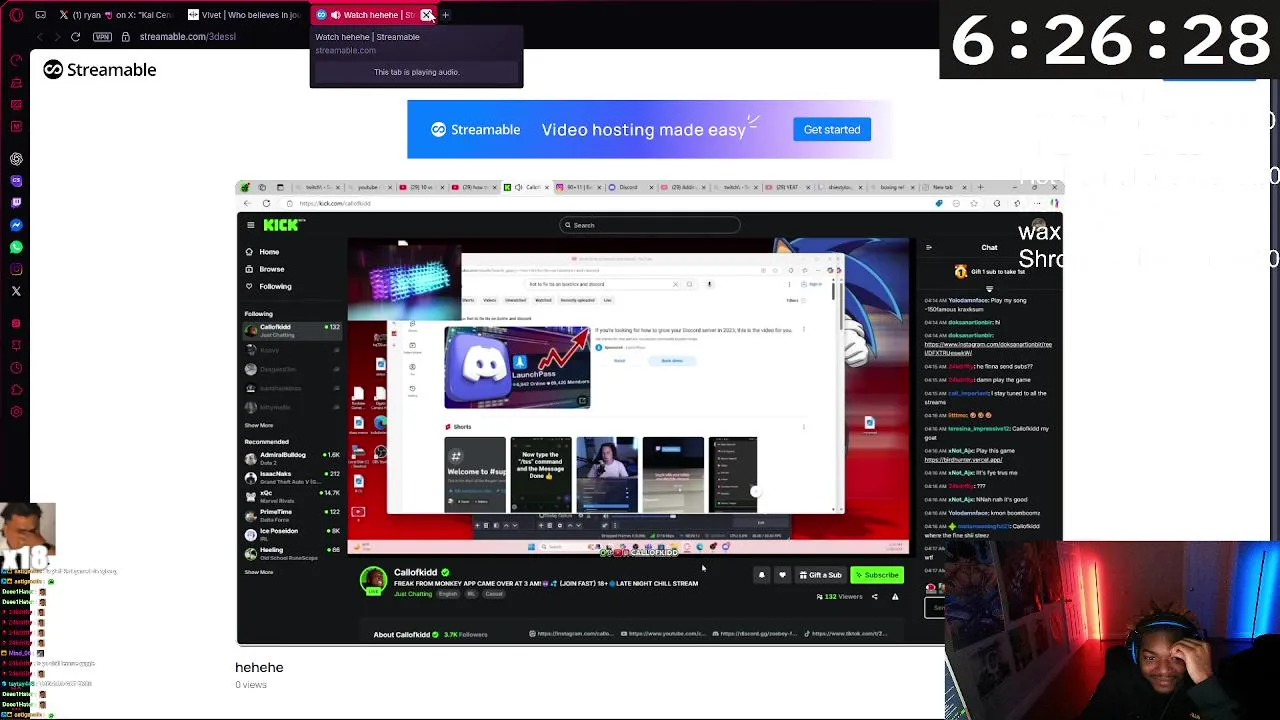Click the padlock site info icon
The height and width of the screenshot is (720, 1280).
tap(125, 37)
